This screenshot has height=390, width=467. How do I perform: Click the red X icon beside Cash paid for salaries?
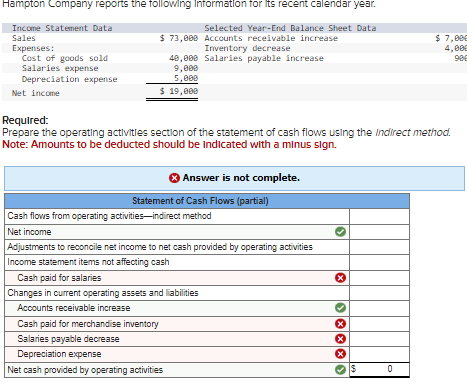340,278
